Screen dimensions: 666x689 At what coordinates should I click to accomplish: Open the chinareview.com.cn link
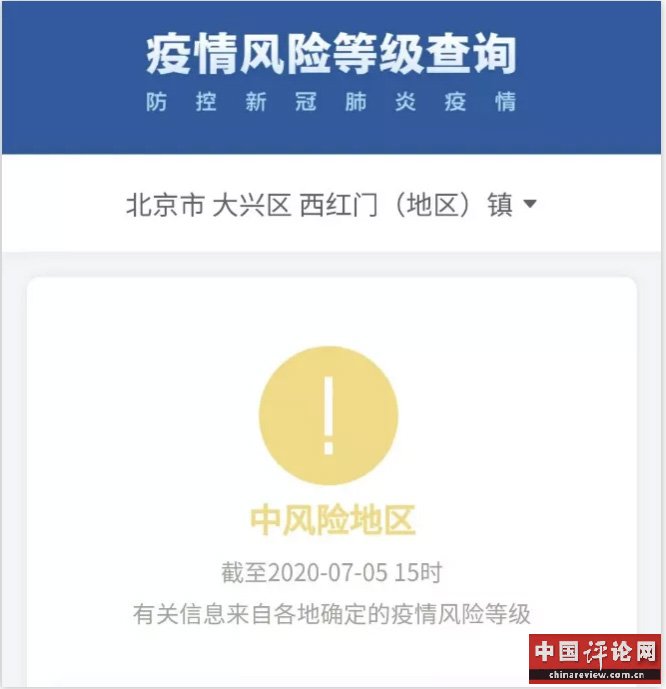tap(596, 675)
